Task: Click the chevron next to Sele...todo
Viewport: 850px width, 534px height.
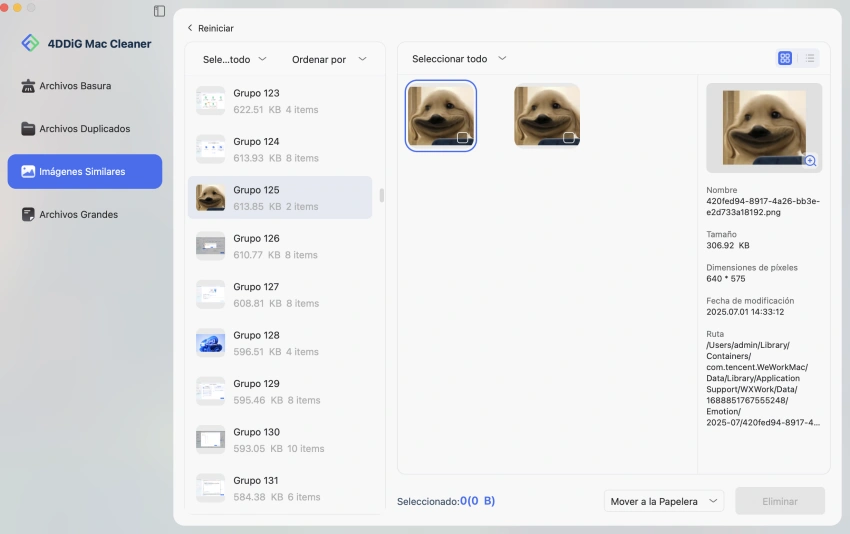Action: (x=262, y=59)
